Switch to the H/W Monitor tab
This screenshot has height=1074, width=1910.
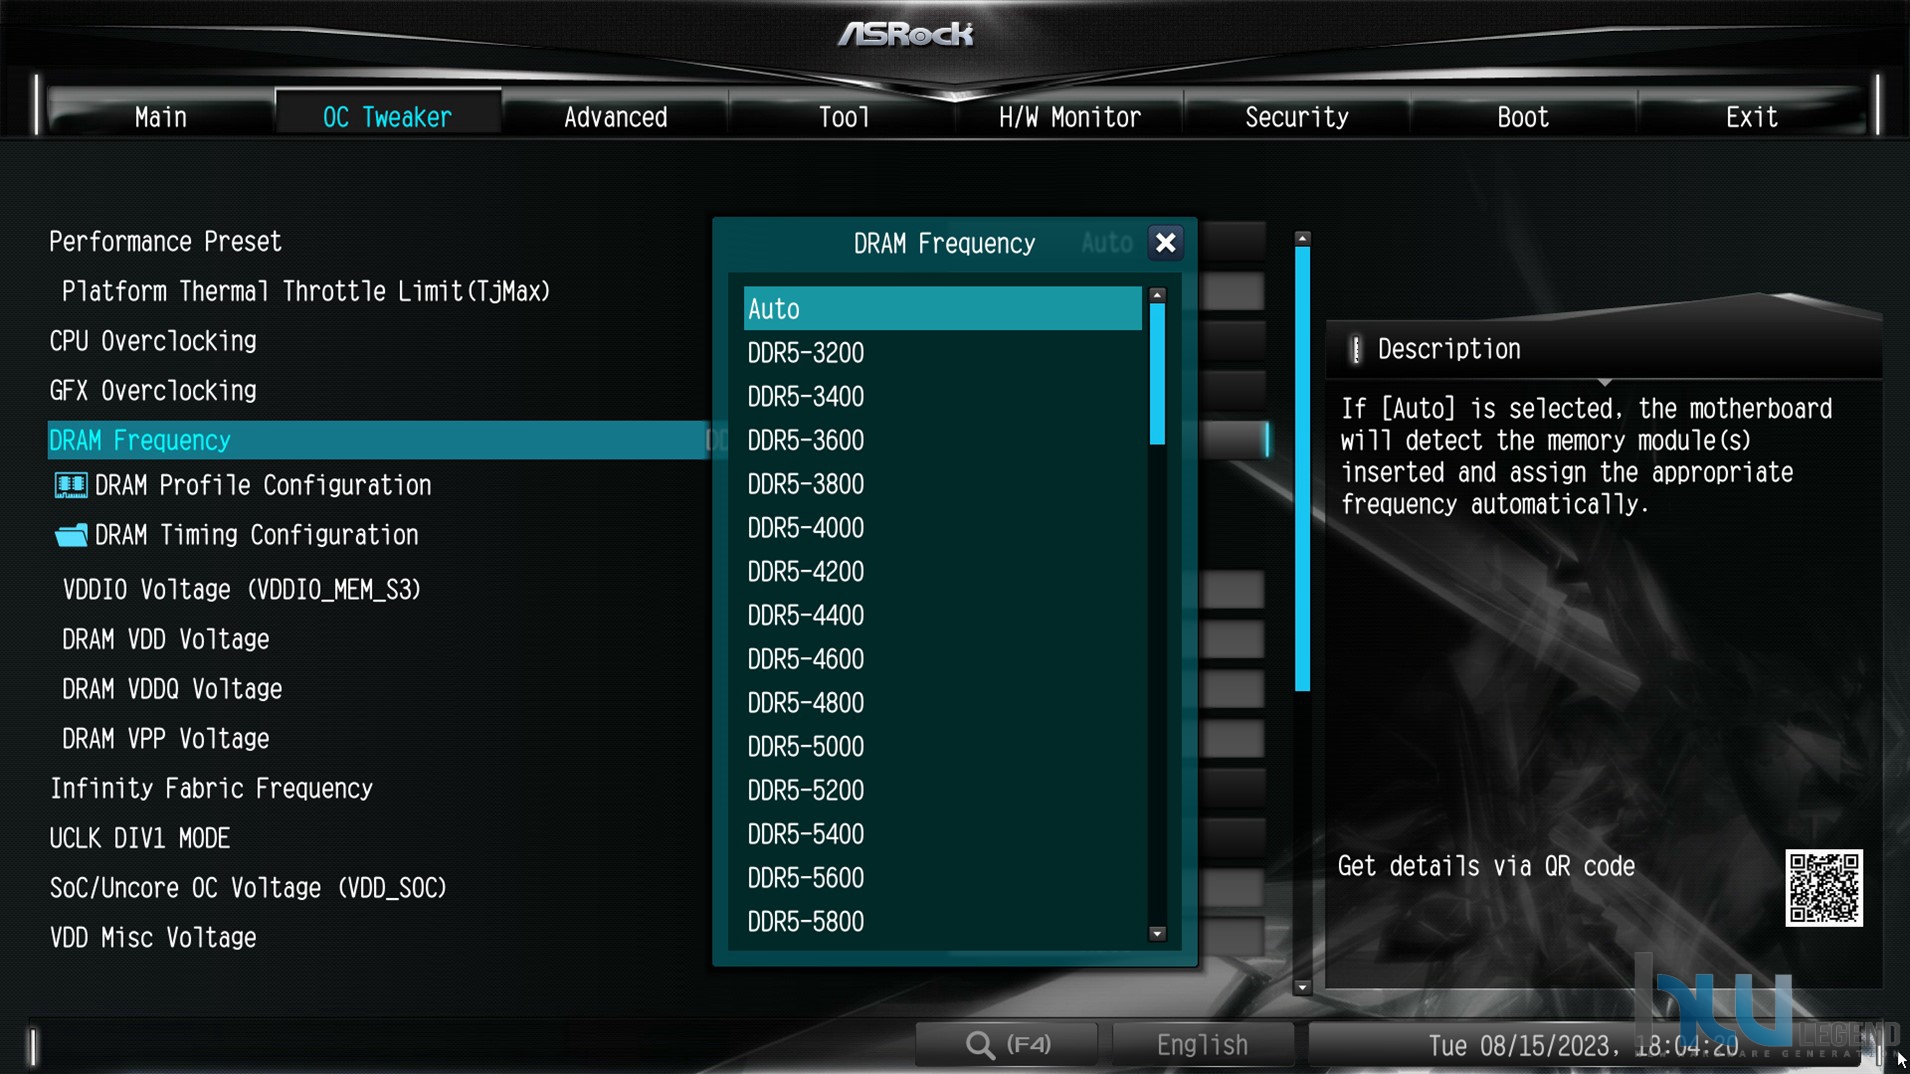point(1069,117)
